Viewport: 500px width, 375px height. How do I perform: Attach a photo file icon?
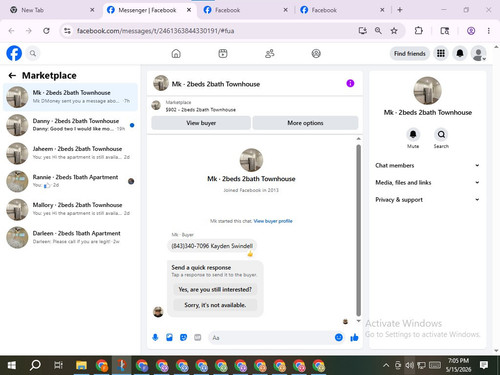click(169, 338)
